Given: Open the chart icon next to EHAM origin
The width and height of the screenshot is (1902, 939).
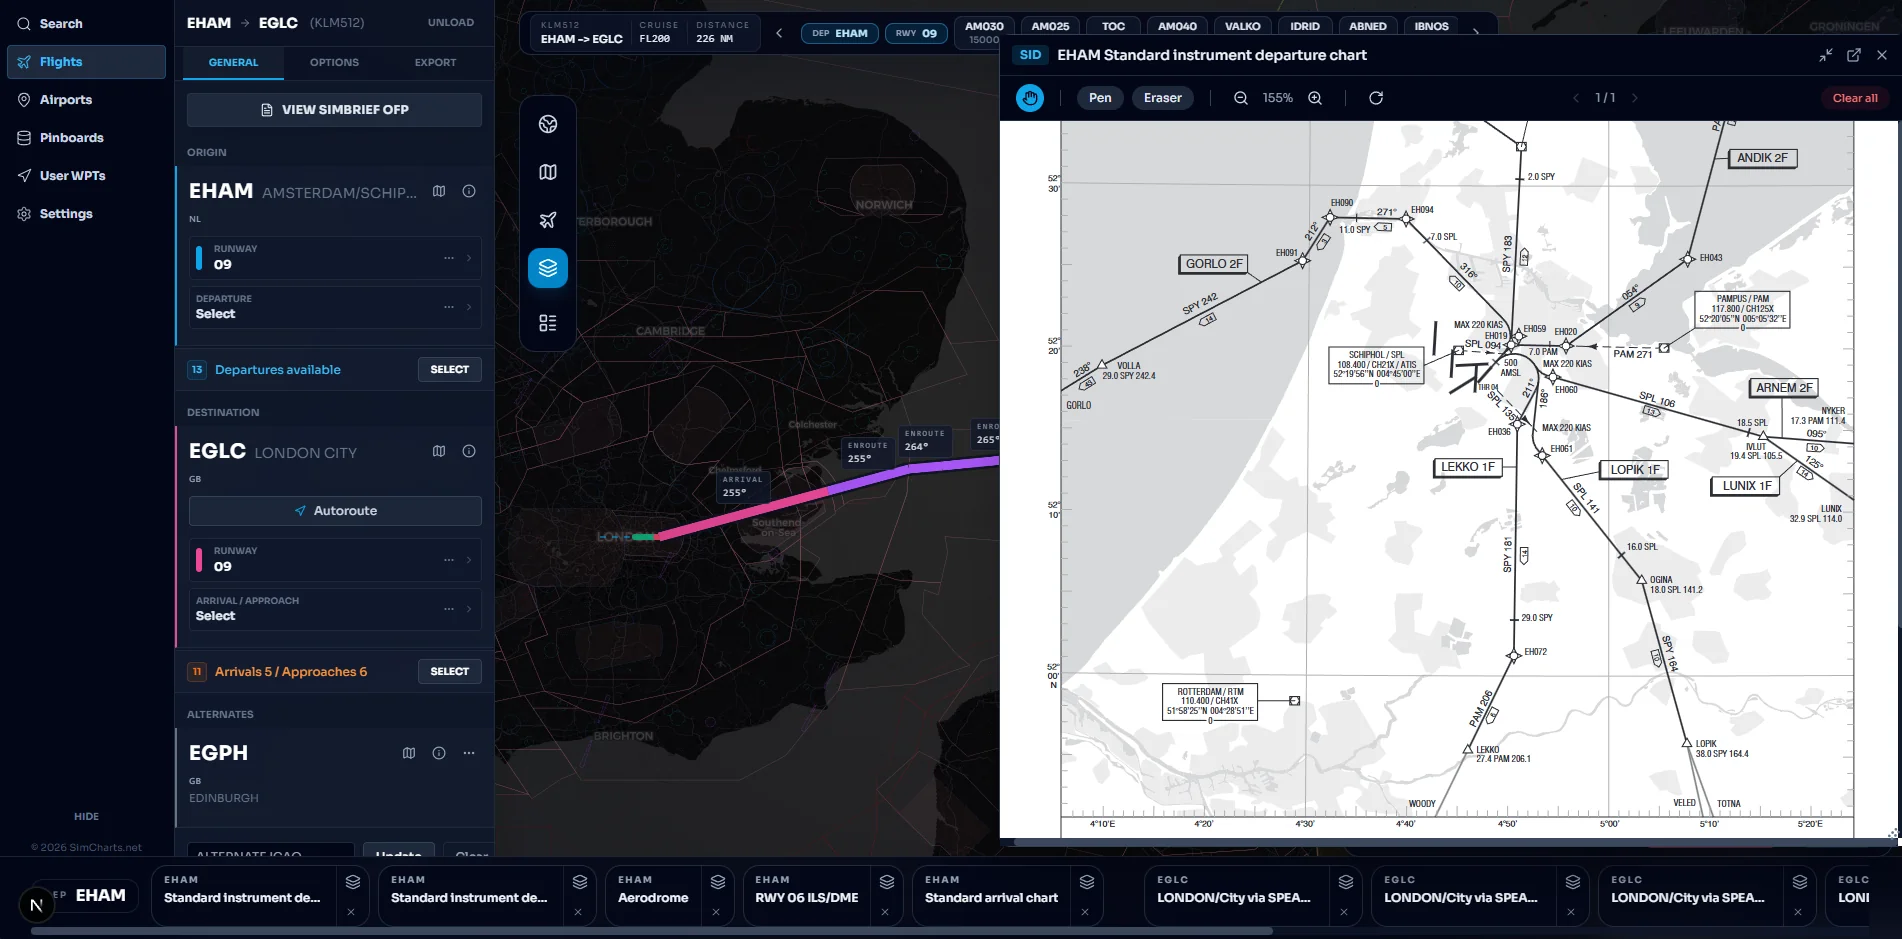Looking at the screenshot, I should [439, 191].
